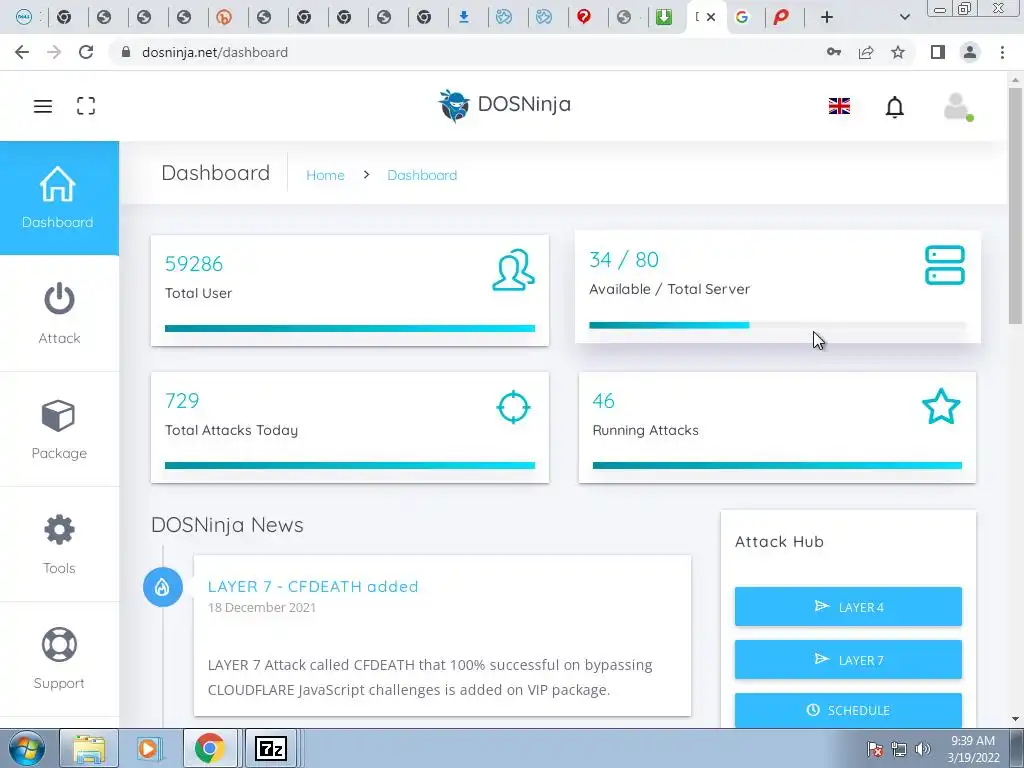Launch LAYER 4 attack button
1024x768 pixels.
[848, 607]
